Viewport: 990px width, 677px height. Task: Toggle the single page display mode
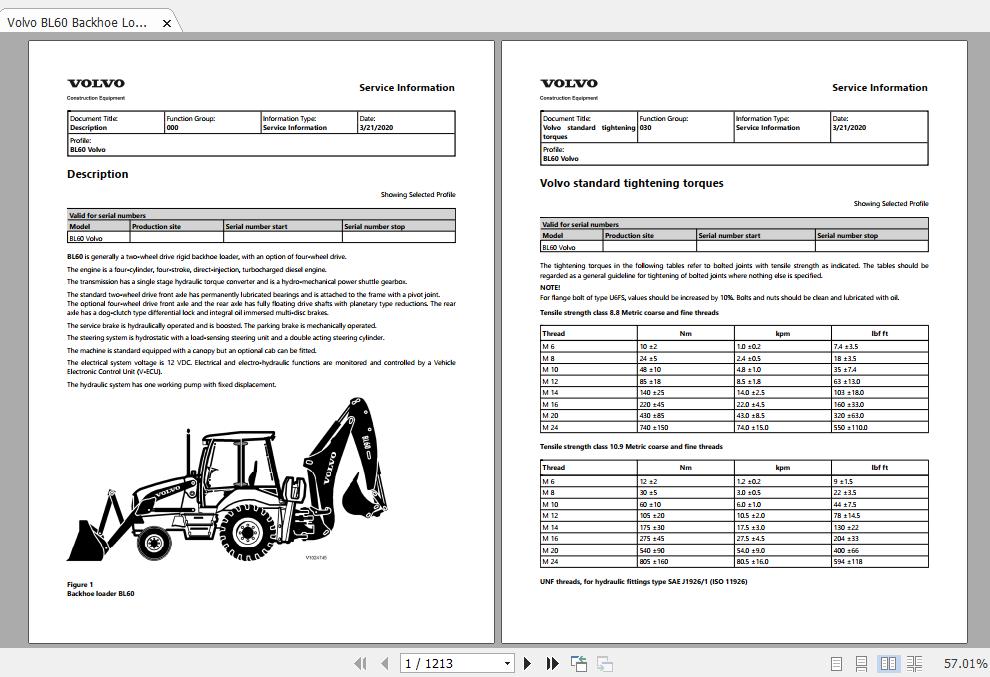click(x=836, y=663)
